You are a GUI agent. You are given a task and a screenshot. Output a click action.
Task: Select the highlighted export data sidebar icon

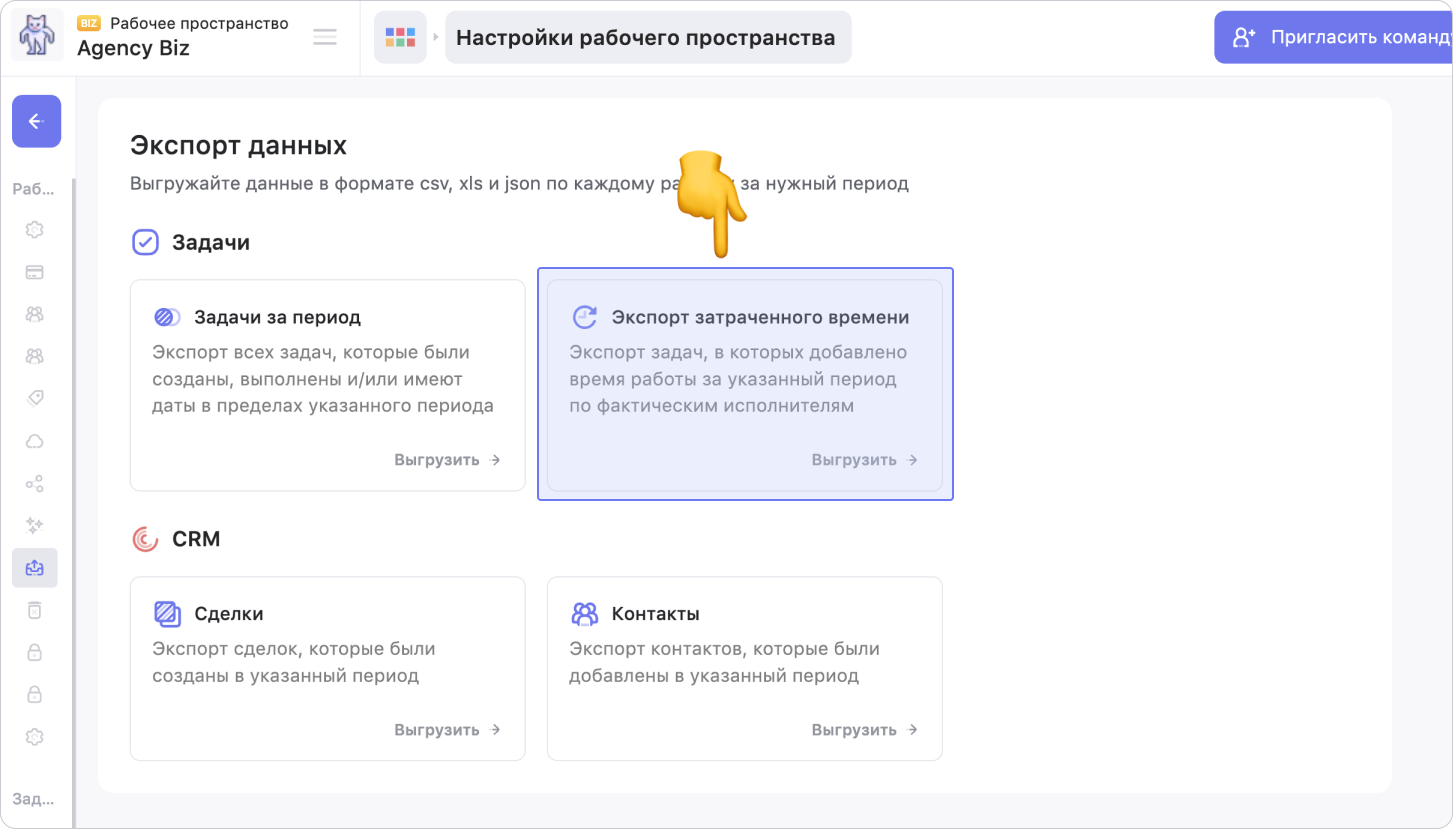click(x=34, y=567)
